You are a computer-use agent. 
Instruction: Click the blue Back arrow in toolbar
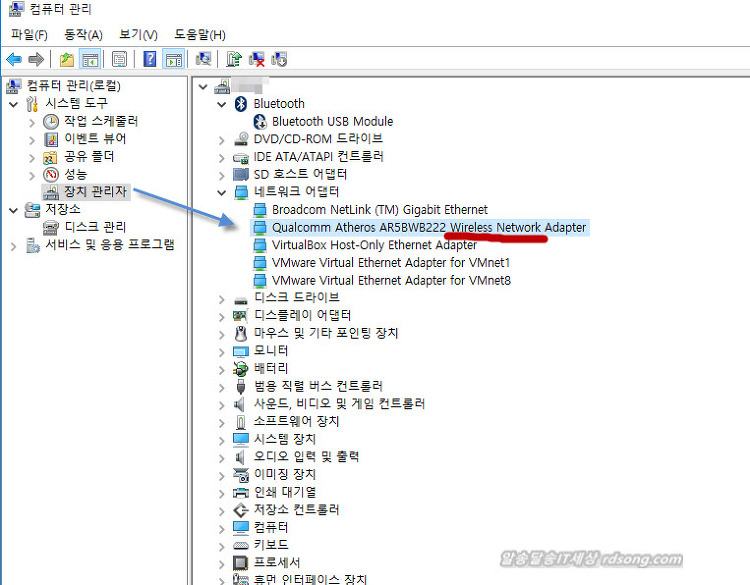[14, 59]
